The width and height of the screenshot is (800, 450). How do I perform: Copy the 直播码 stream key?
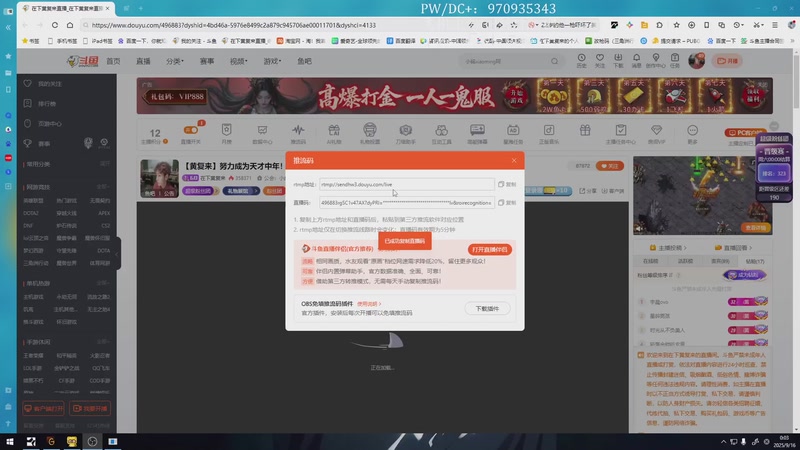[x=507, y=203]
